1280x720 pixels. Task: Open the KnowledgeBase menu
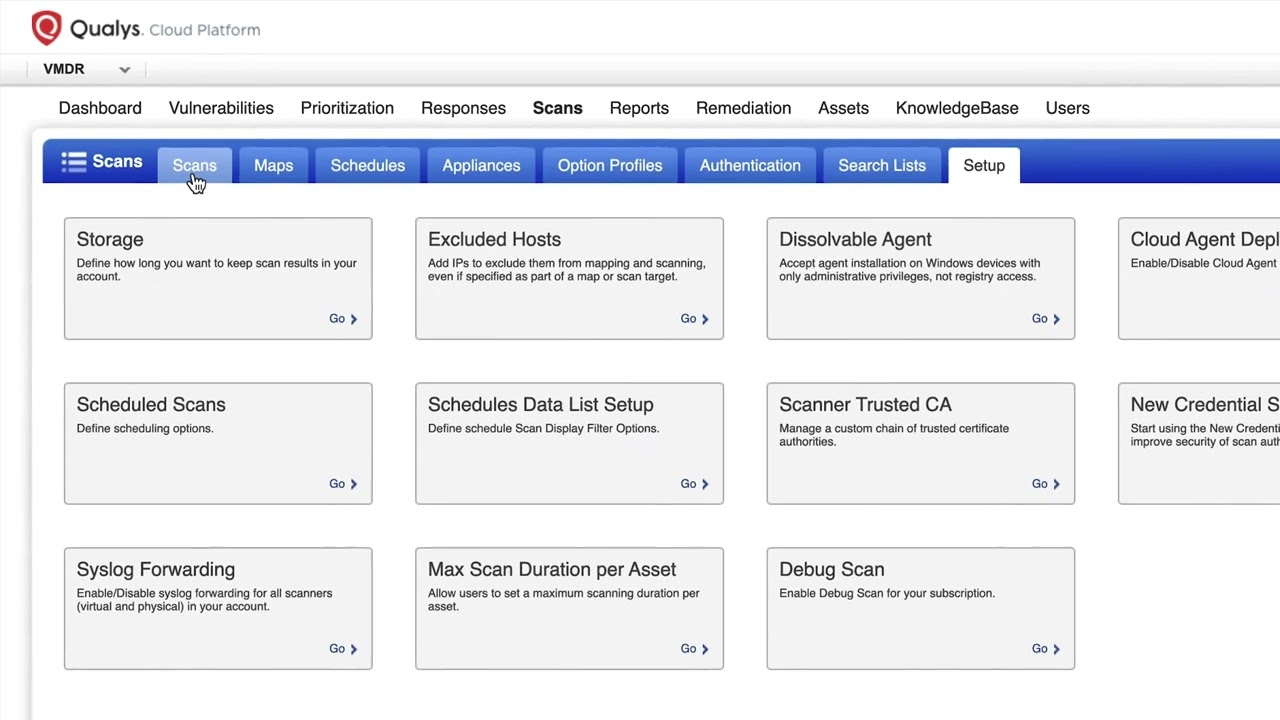point(957,108)
